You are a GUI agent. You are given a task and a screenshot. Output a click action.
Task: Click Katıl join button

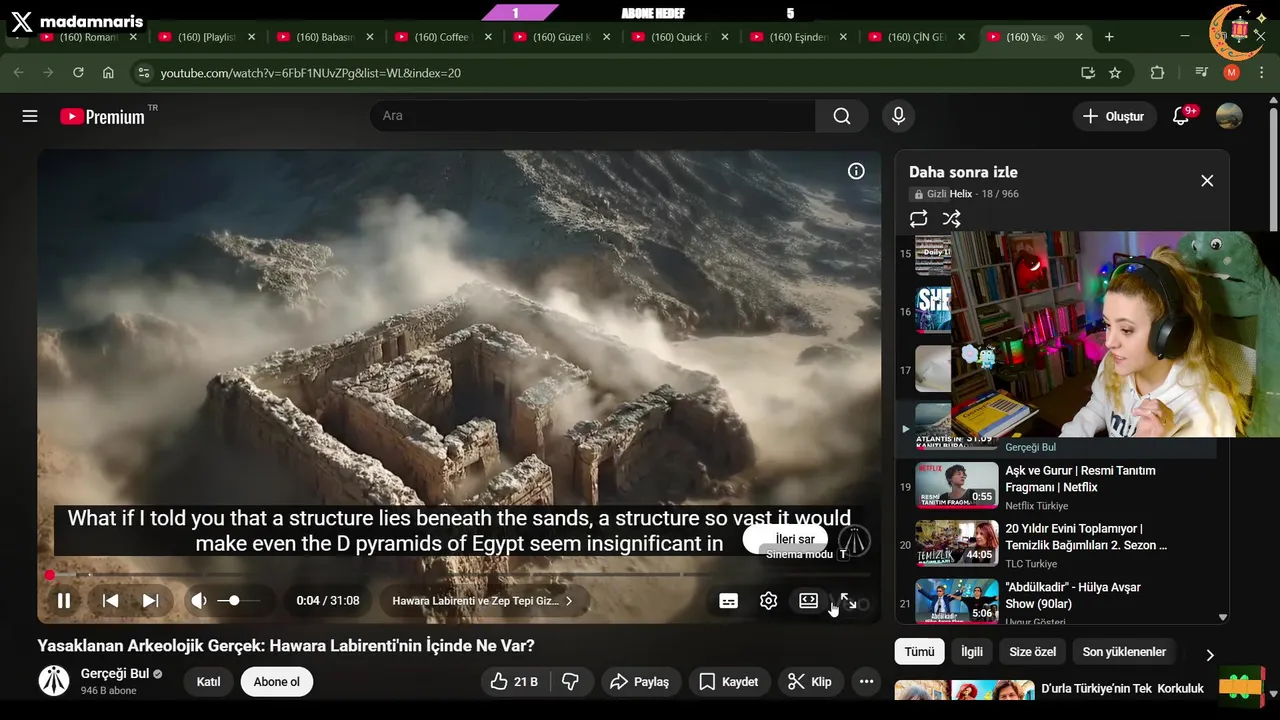tap(208, 682)
